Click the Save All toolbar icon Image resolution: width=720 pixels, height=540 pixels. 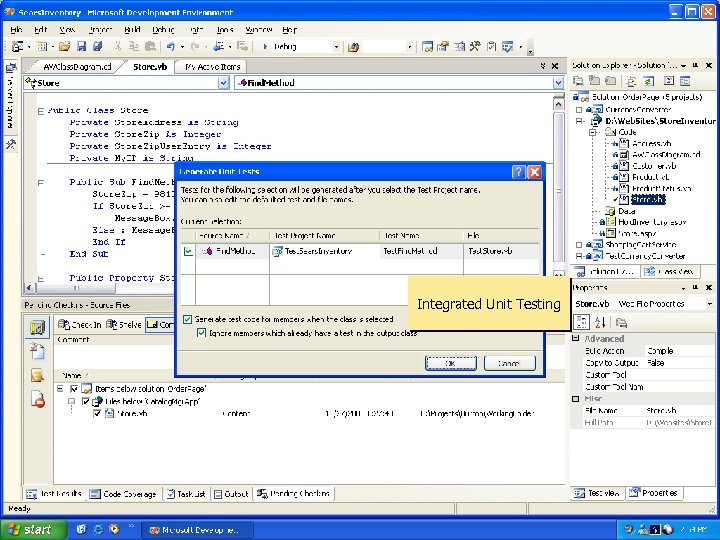click(97, 46)
